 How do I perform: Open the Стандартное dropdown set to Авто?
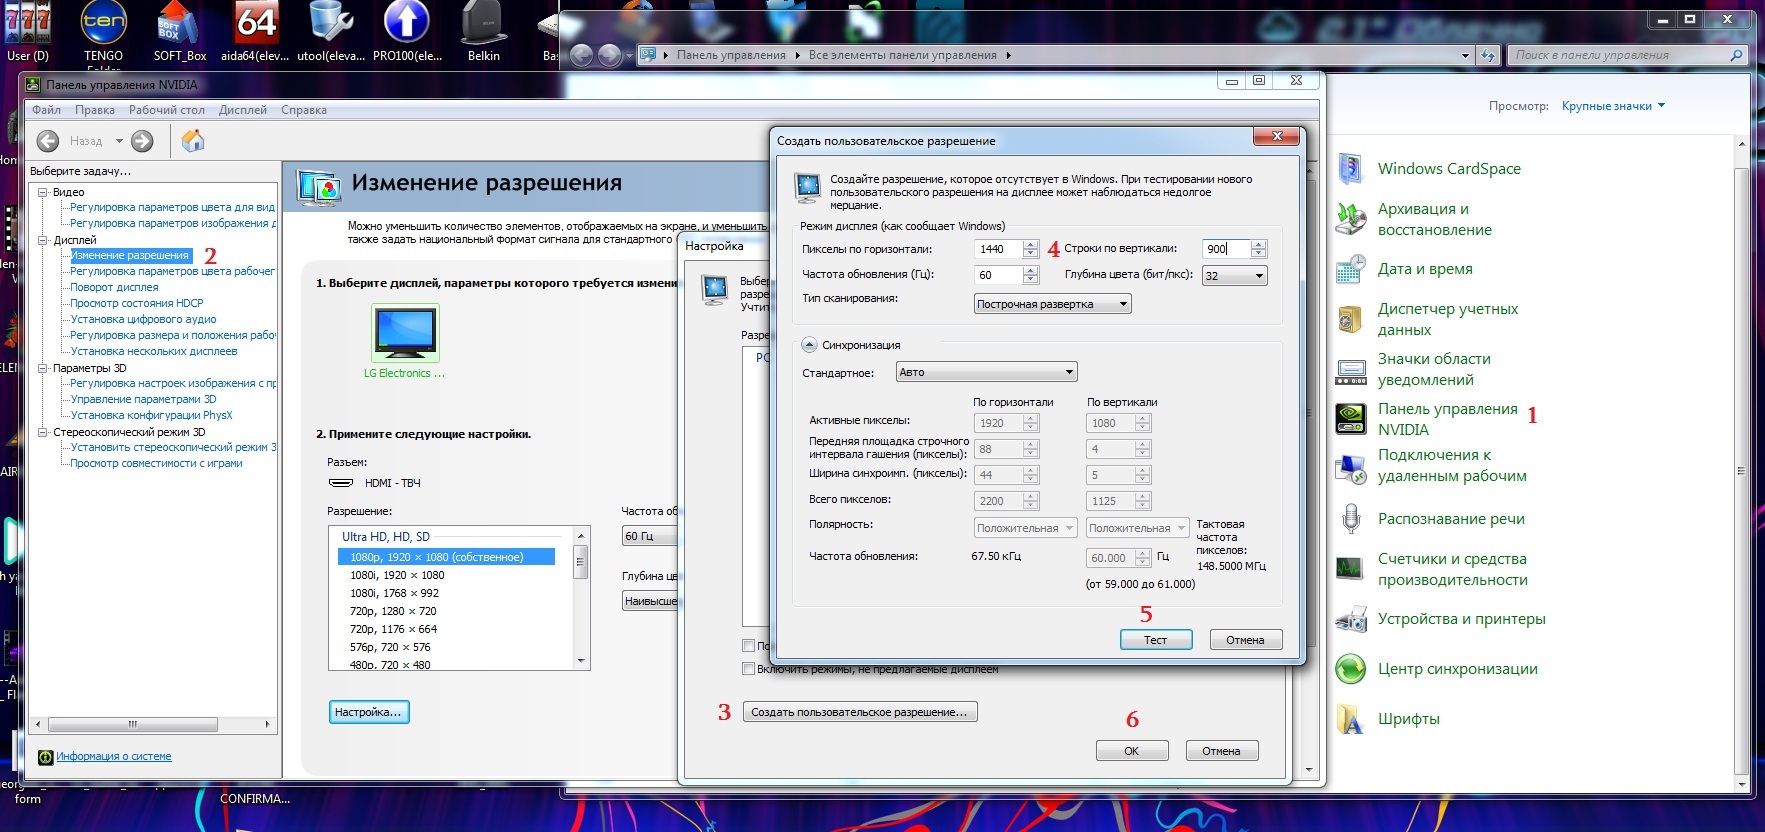coord(986,372)
